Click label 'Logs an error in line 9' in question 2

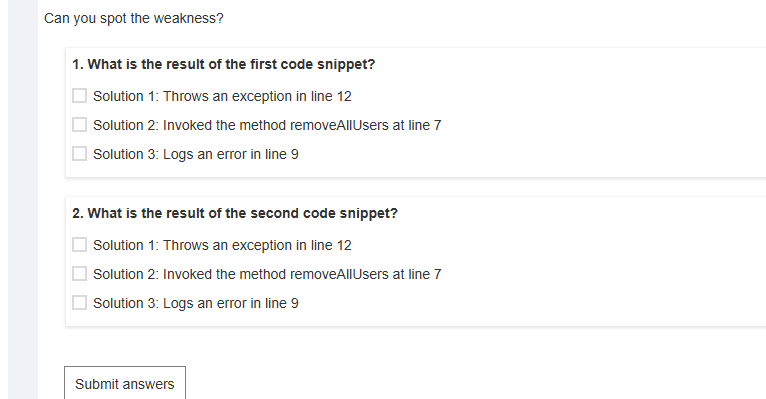click(231, 303)
